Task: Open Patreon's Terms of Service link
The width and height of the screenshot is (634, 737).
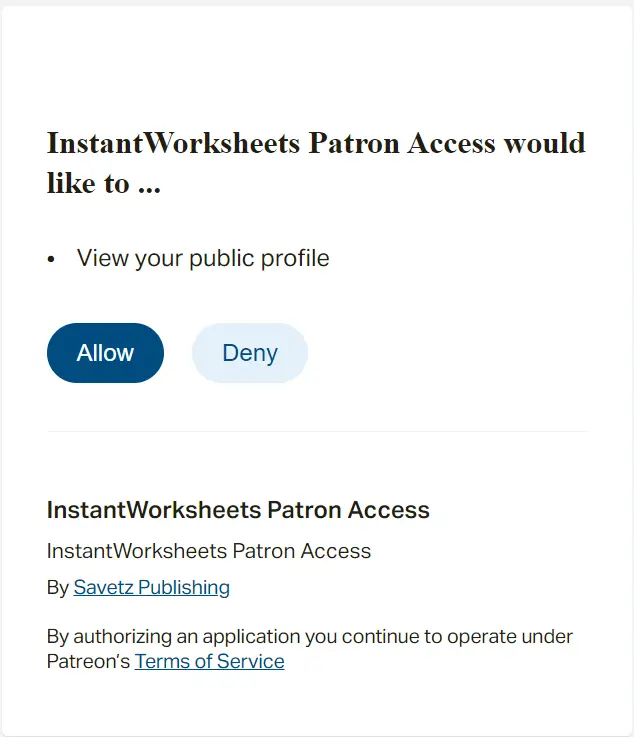Action: 210,661
